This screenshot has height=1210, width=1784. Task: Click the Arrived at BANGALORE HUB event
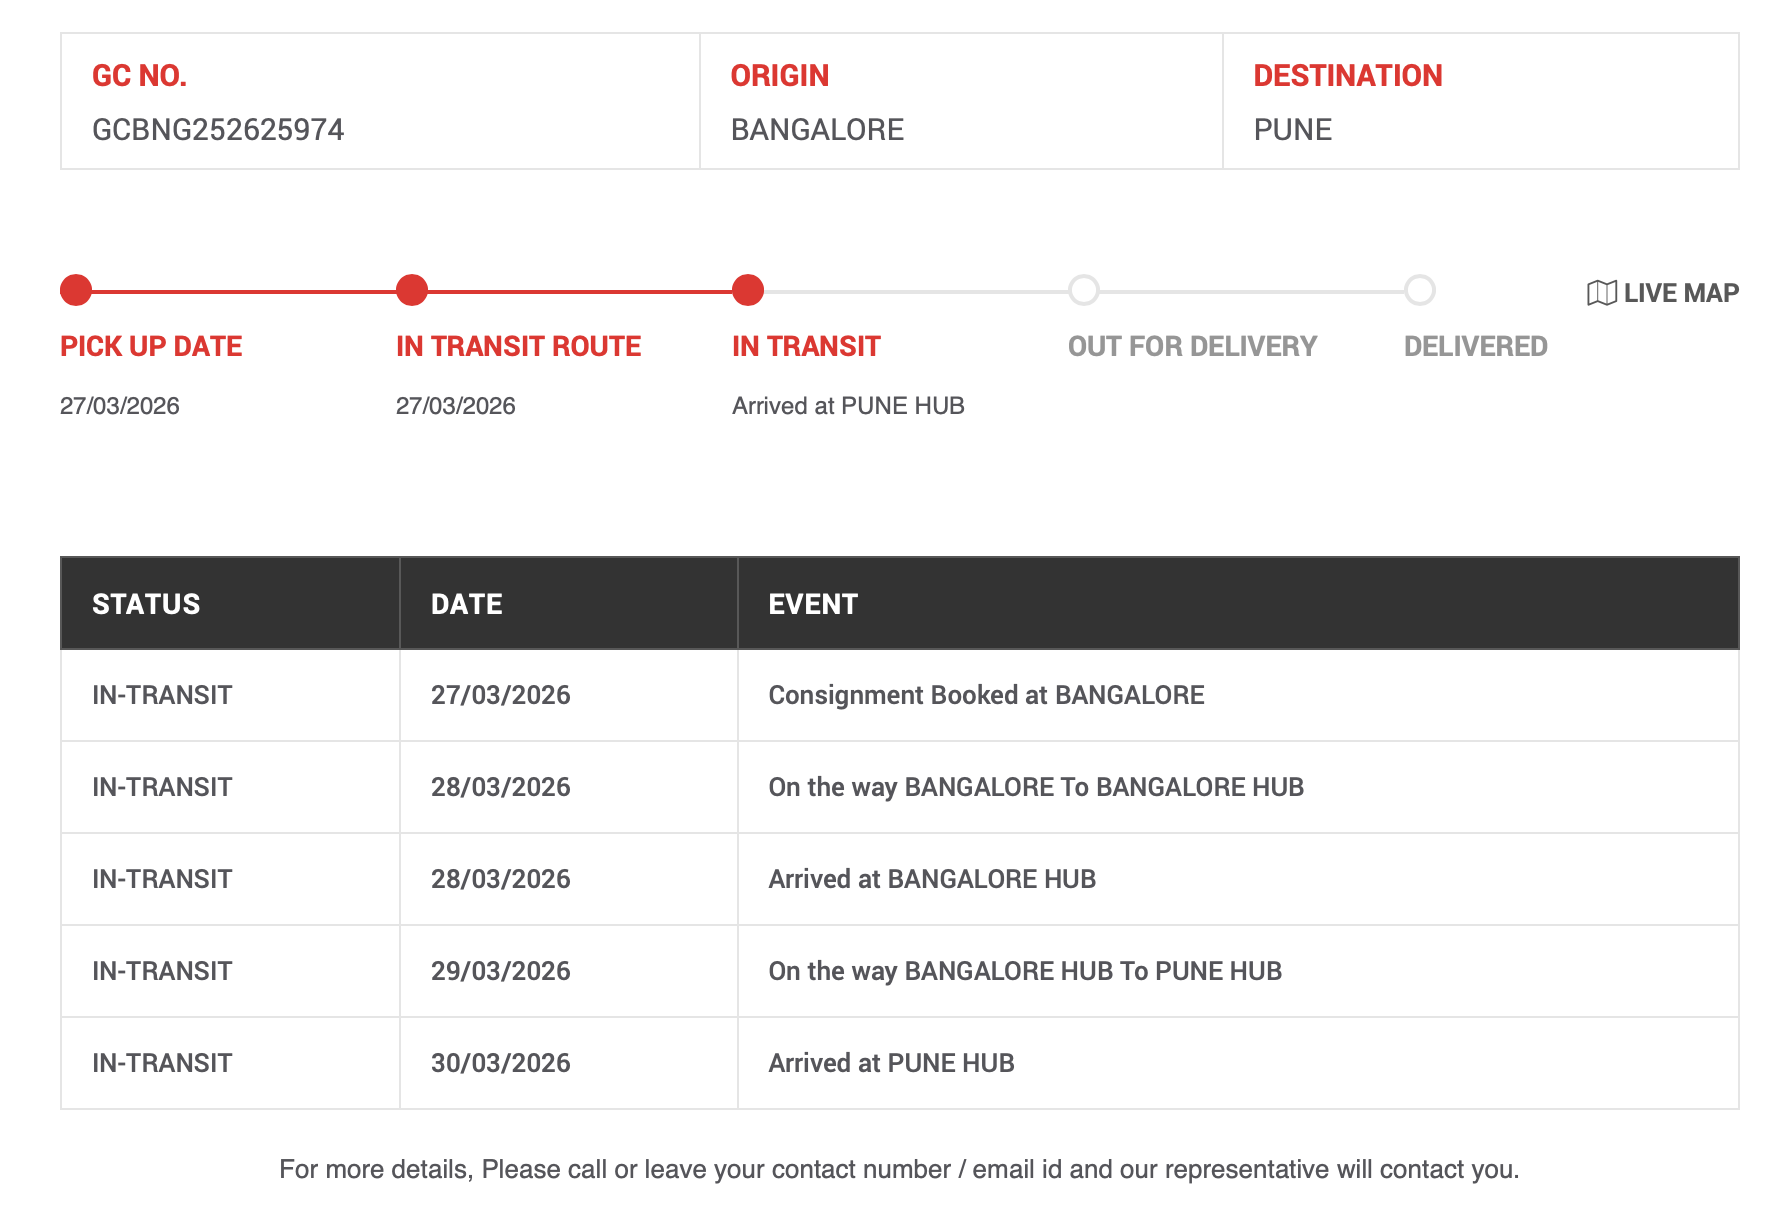(x=932, y=879)
